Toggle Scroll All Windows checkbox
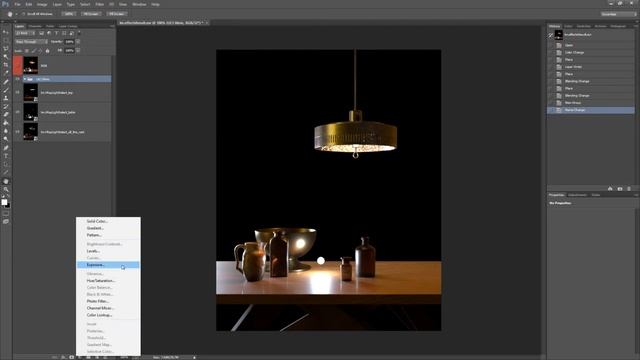Image resolution: width=640 pixels, height=360 pixels. click(23, 14)
